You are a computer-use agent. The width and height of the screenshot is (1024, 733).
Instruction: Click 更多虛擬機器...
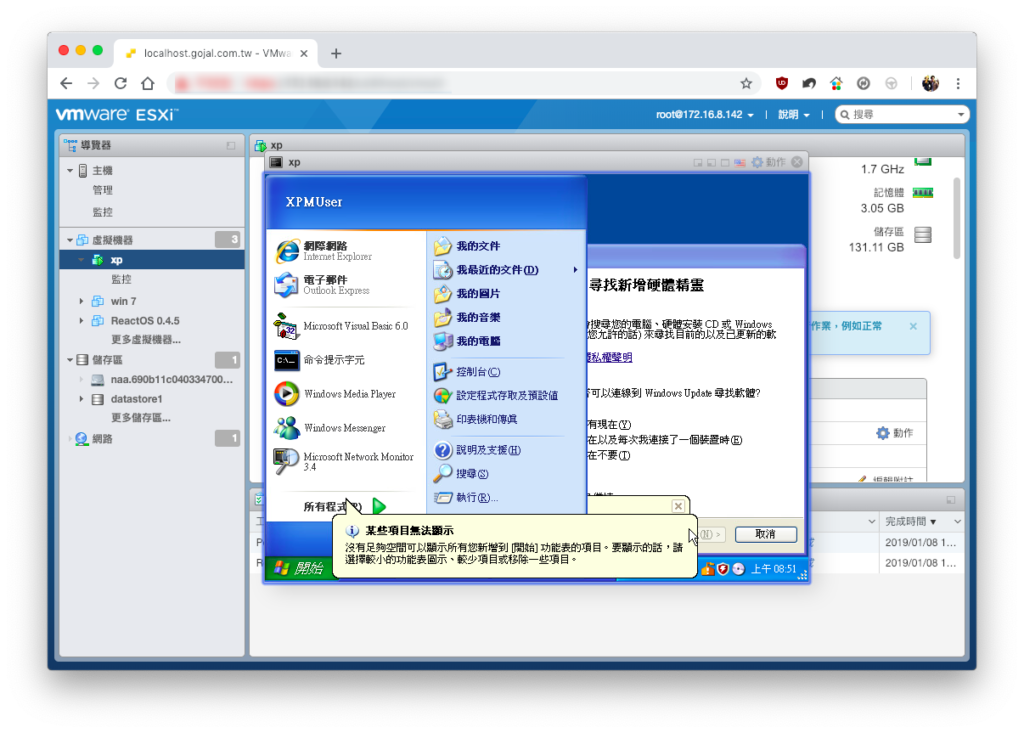click(x=146, y=340)
